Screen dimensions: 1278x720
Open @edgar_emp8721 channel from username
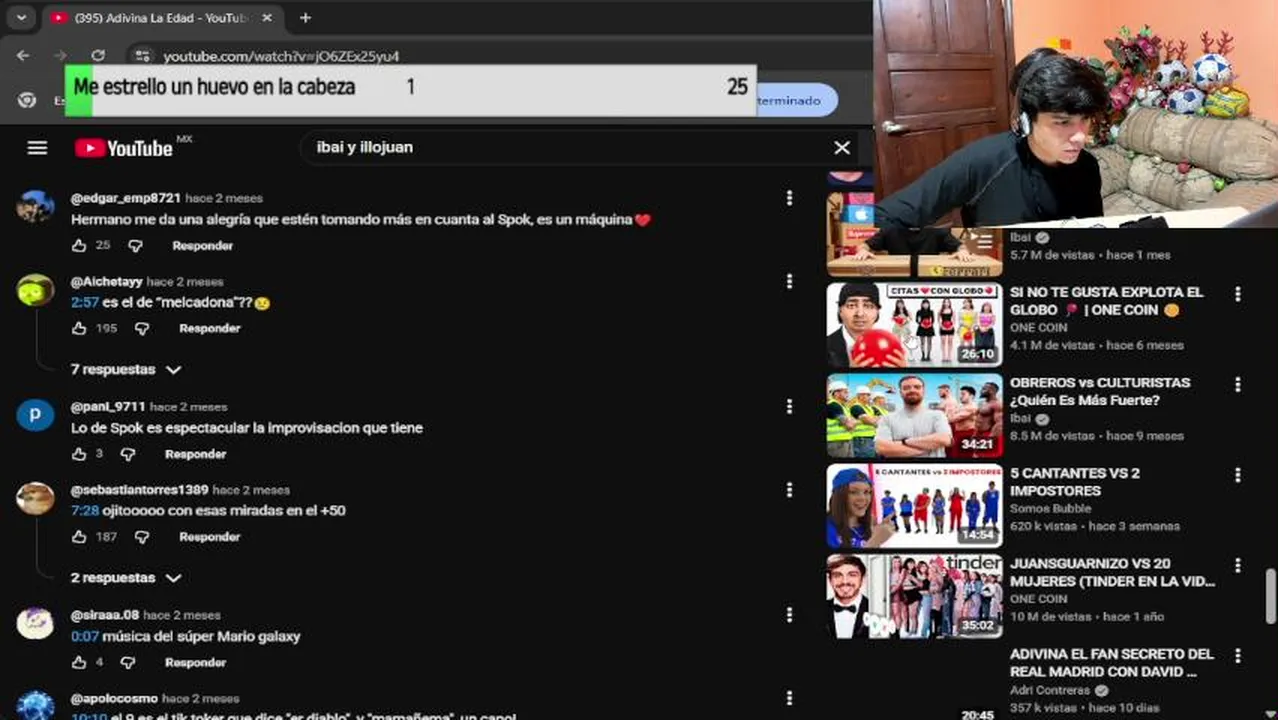pos(125,198)
